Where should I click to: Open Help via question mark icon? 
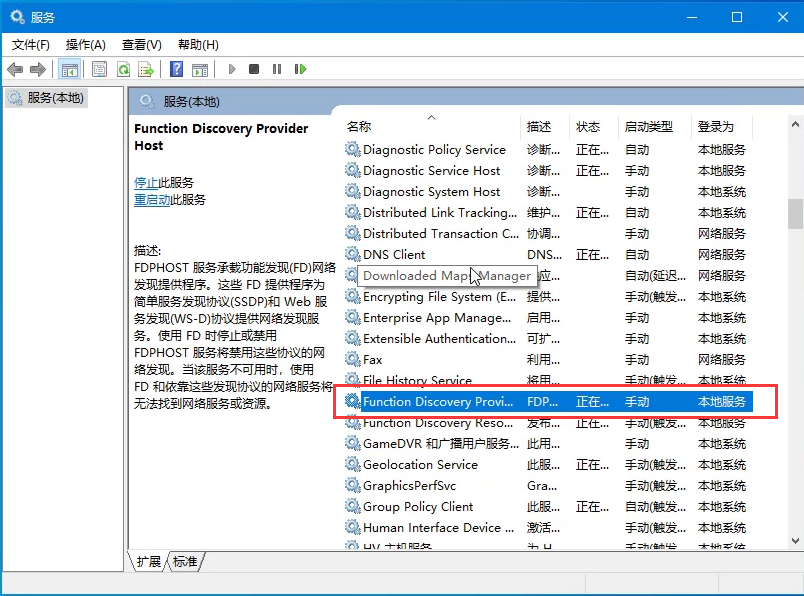pos(176,69)
